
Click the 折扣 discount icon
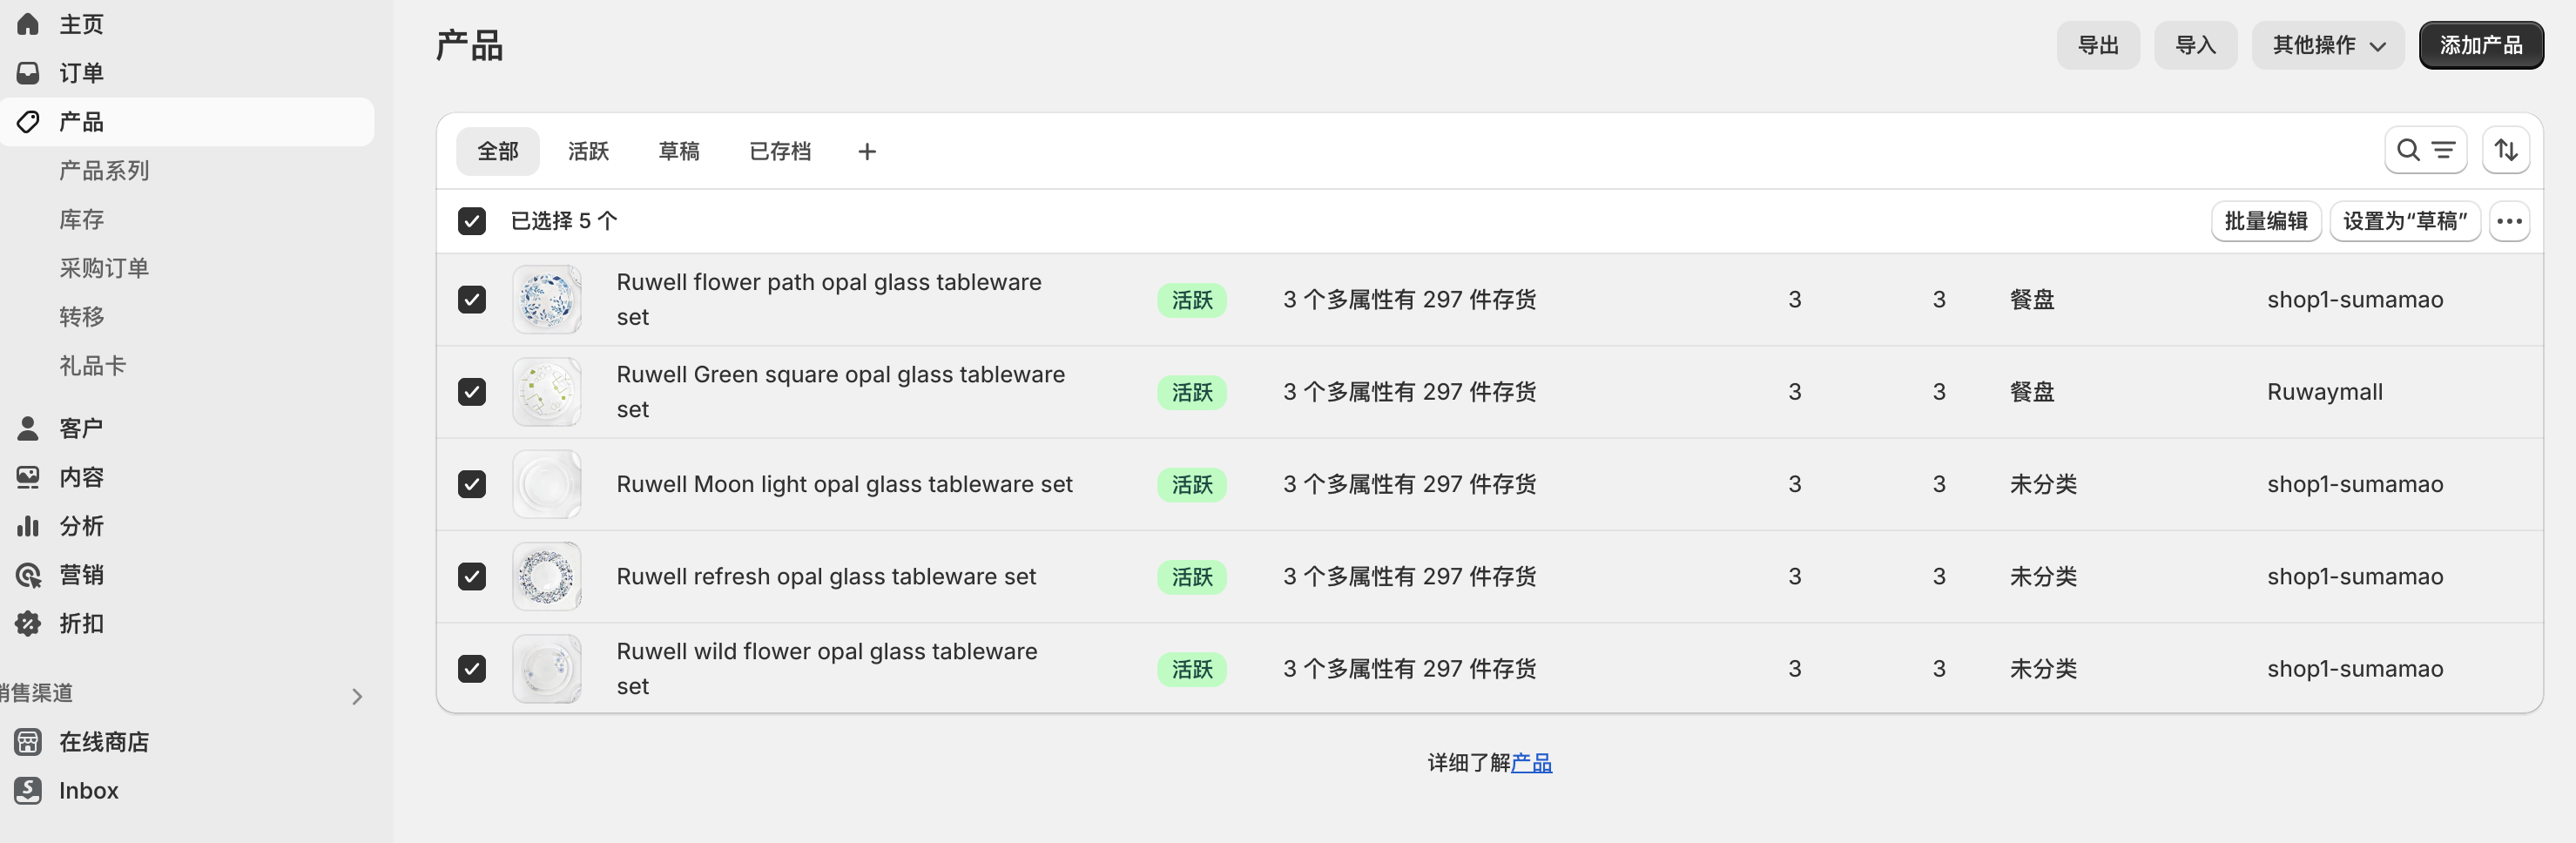point(28,624)
